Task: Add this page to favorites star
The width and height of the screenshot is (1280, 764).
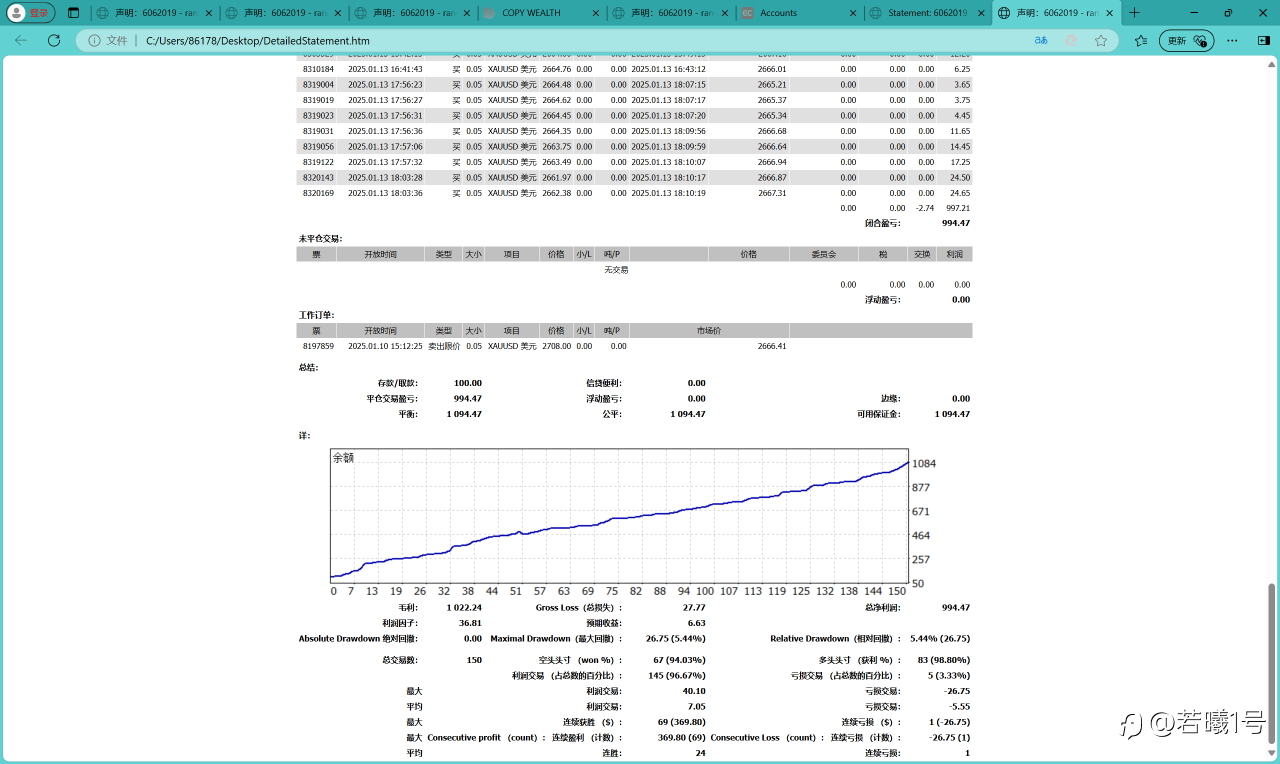Action: pyautogui.click(x=1101, y=41)
